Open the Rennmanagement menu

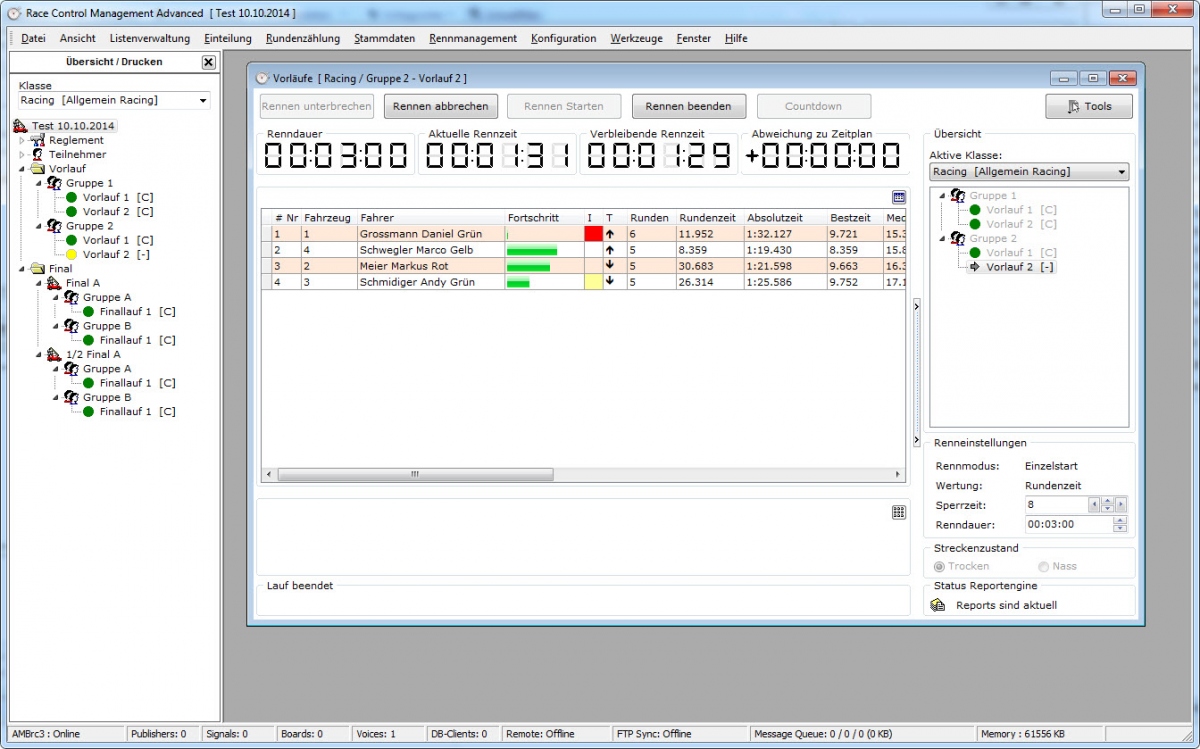pyautogui.click(x=472, y=39)
